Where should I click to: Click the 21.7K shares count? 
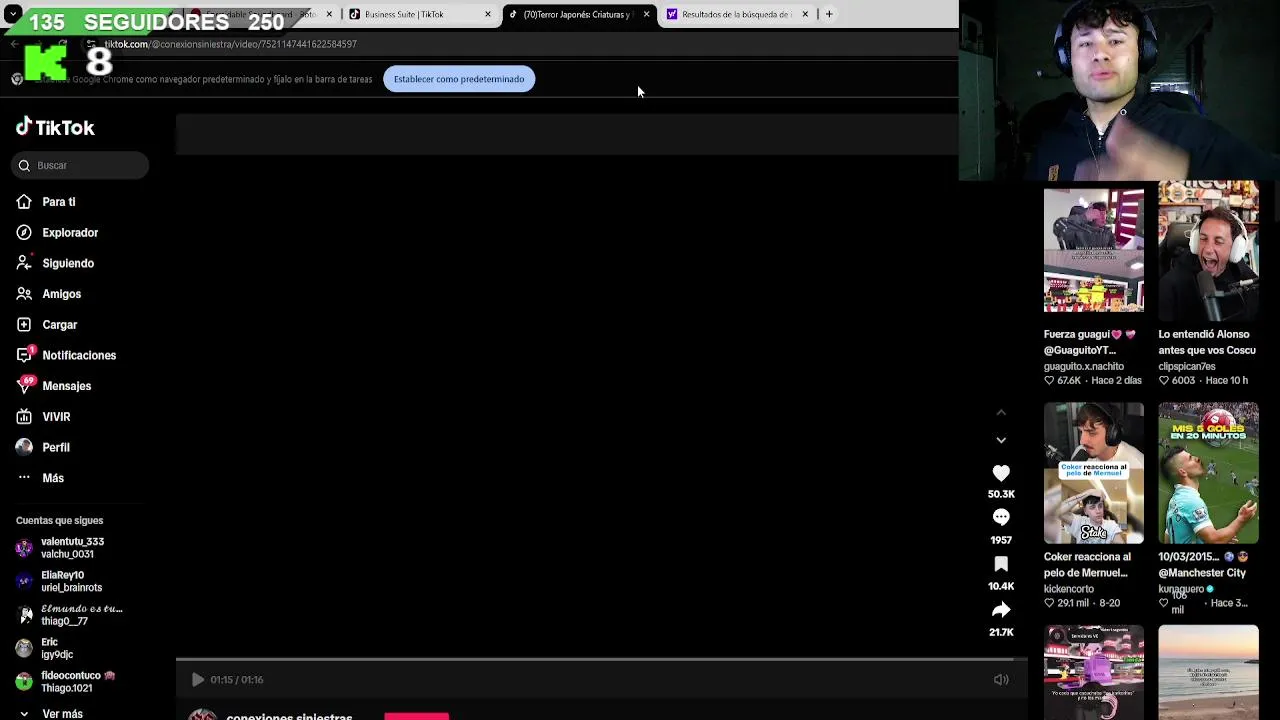click(x=1001, y=632)
